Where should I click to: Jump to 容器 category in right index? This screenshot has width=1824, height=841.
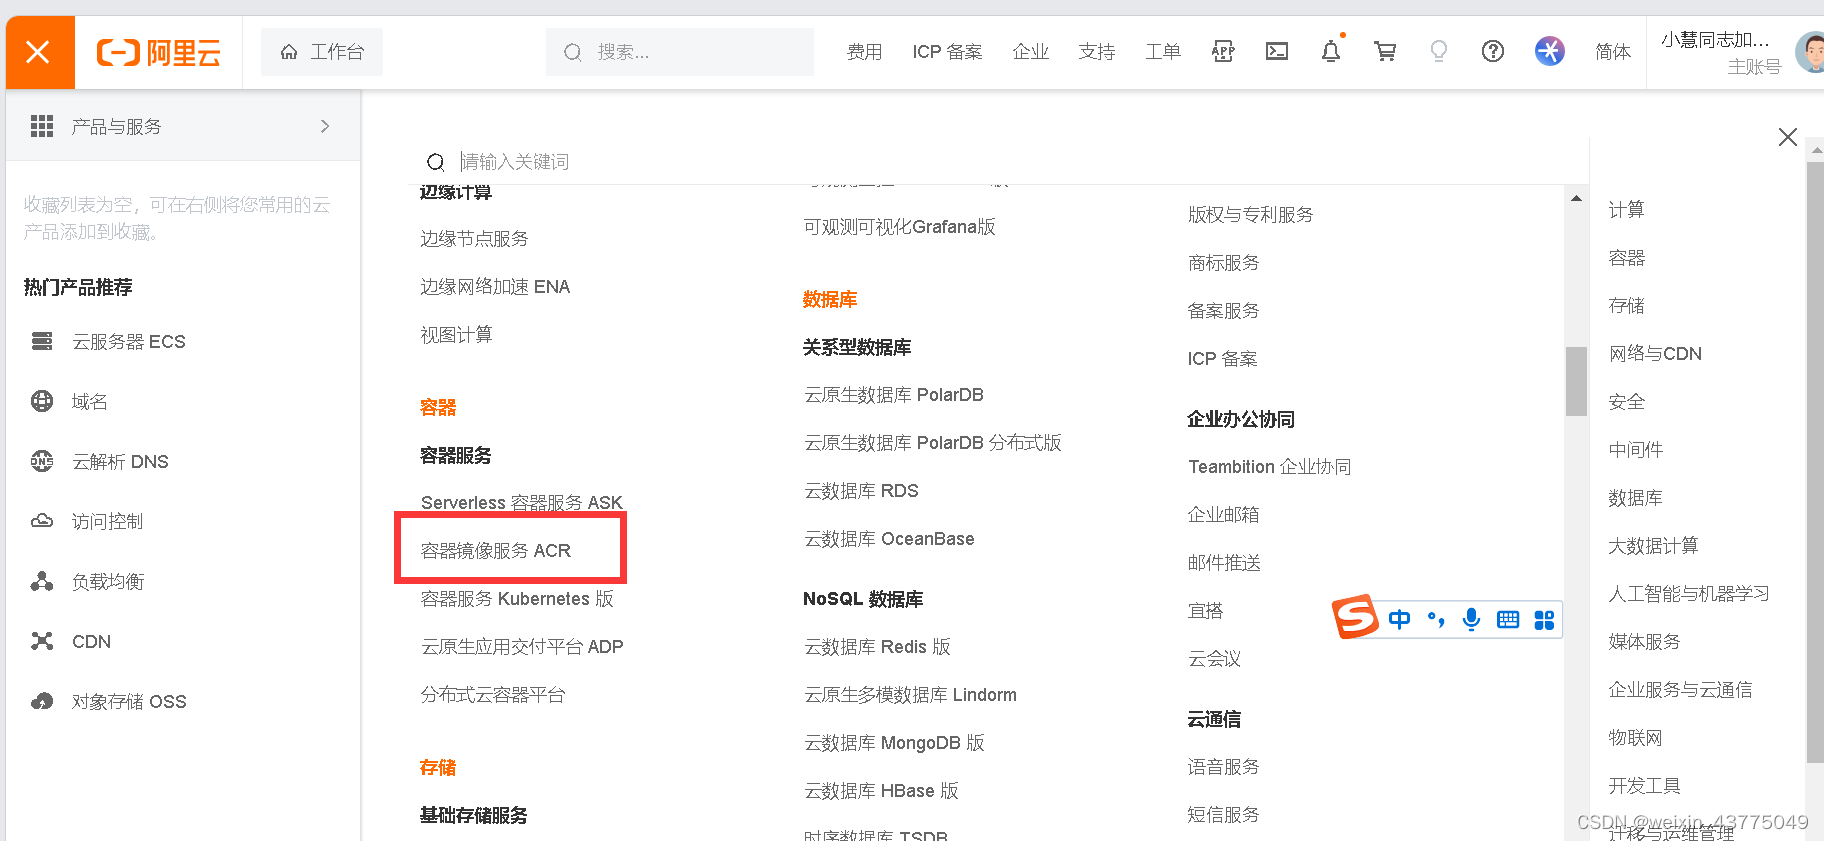point(1626,258)
